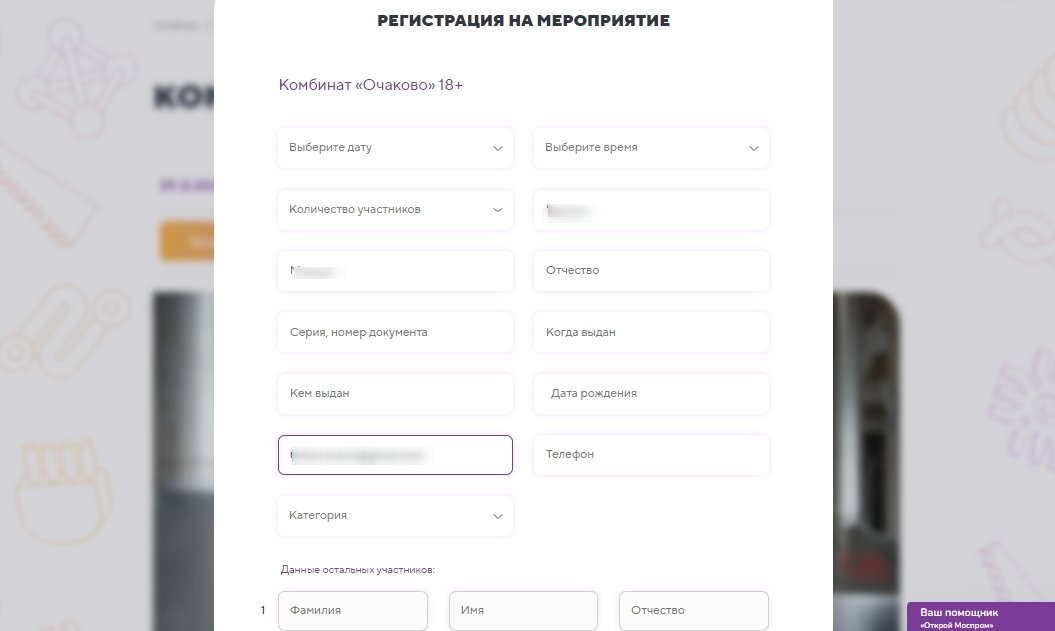
Task: Expand the 'Выберите время' dropdown
Action: pyautogui.click(x=650, y=148)
